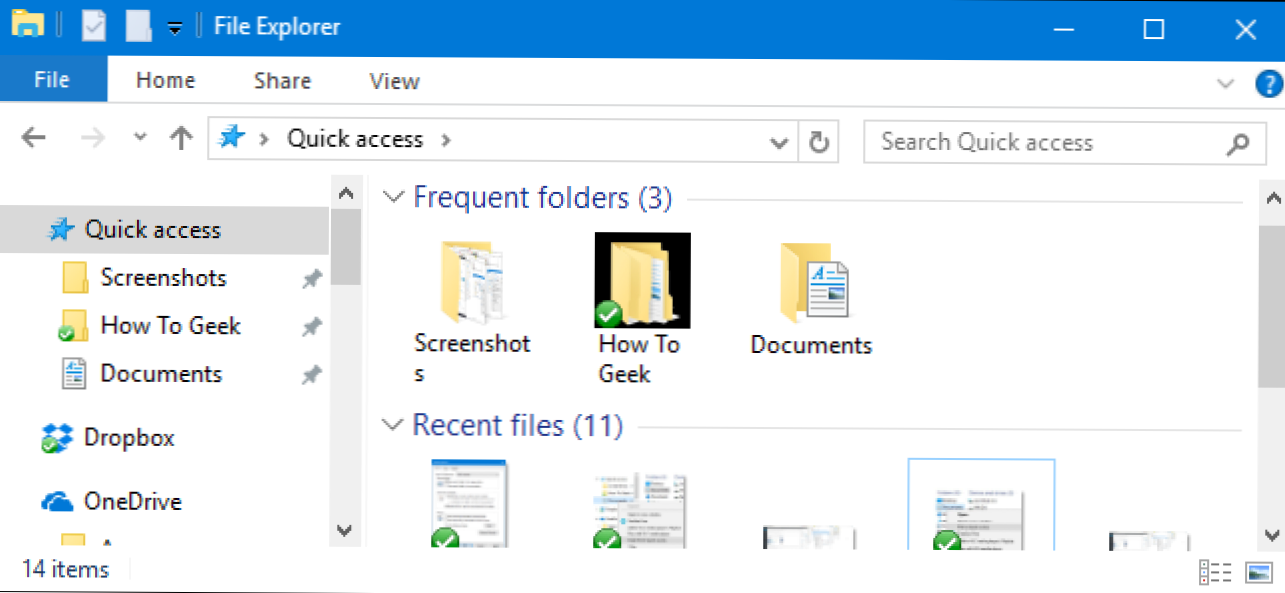Viewport: 1285px width, 593px height.
Task: Open the File Explorer Help icon
Action: [x=1267, y=84]
